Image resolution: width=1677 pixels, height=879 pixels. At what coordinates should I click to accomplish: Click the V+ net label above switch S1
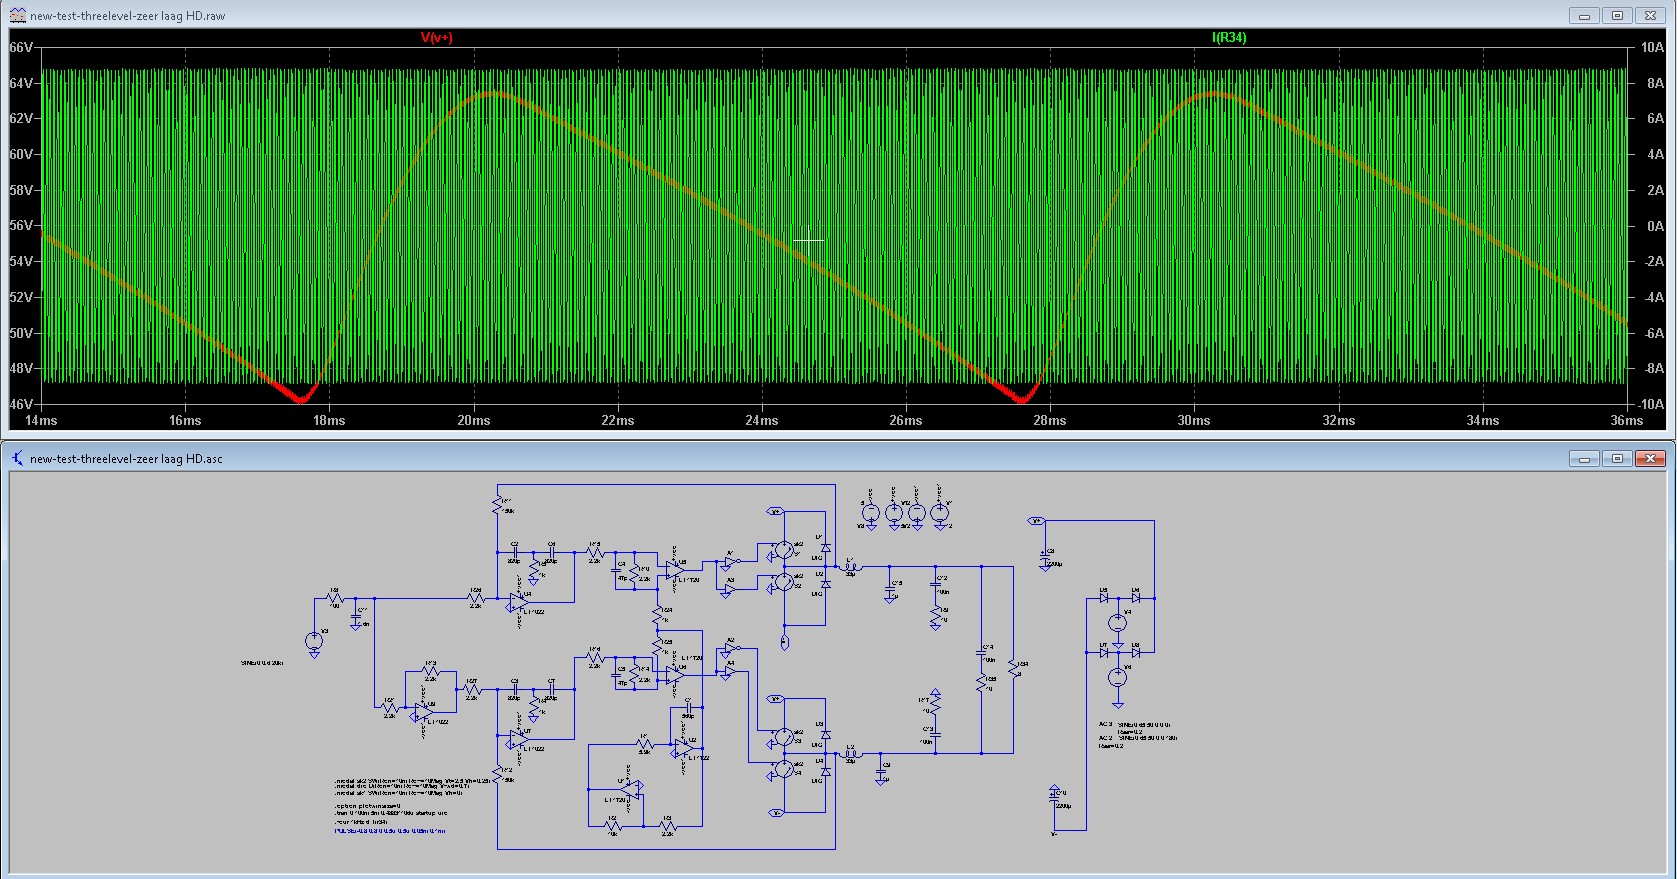click(x=774, y=511)
